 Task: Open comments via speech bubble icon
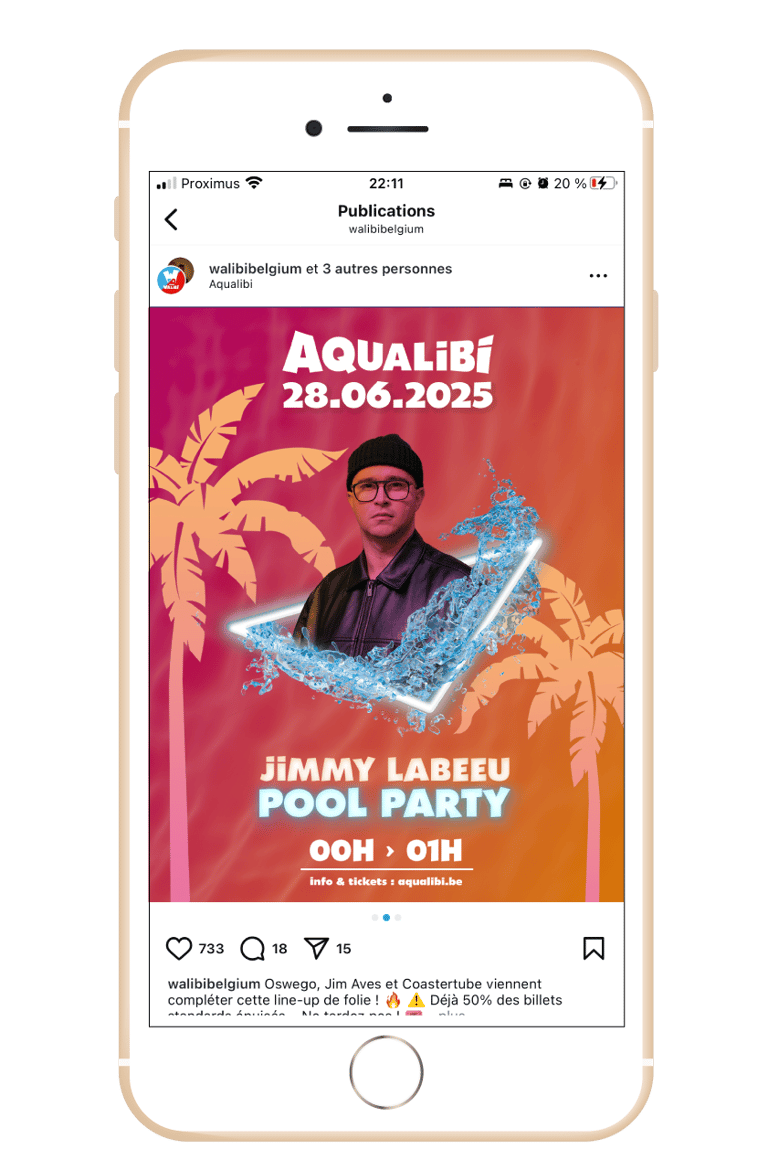tap(252, 948)
